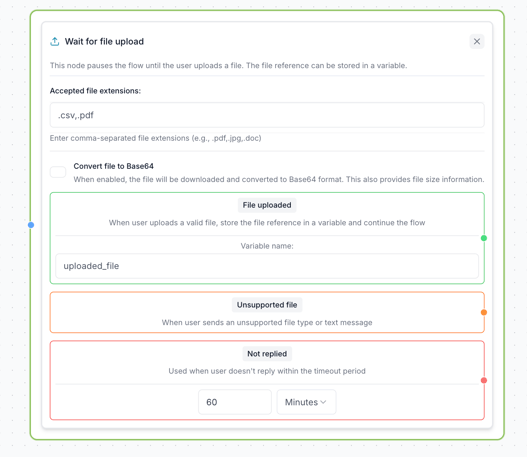Click the Accepted file extensions label
527x457 pixels.
point(95,91)
